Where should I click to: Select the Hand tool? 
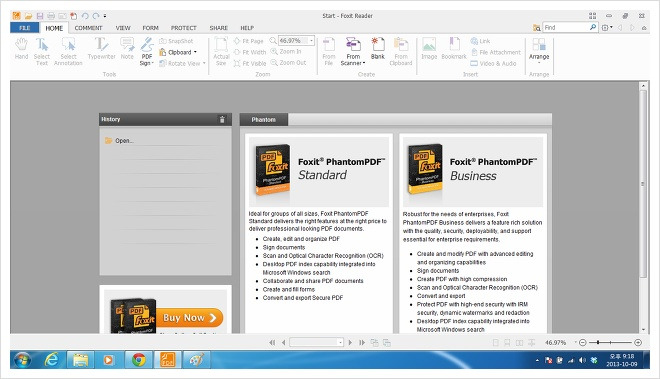21,48
